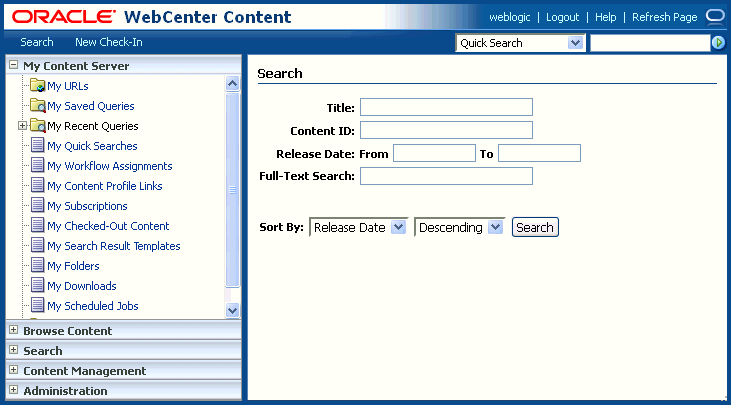Collapse the My Content Server tray
Image resolution: width=731 pixels, height=405 pixels.
13,65
